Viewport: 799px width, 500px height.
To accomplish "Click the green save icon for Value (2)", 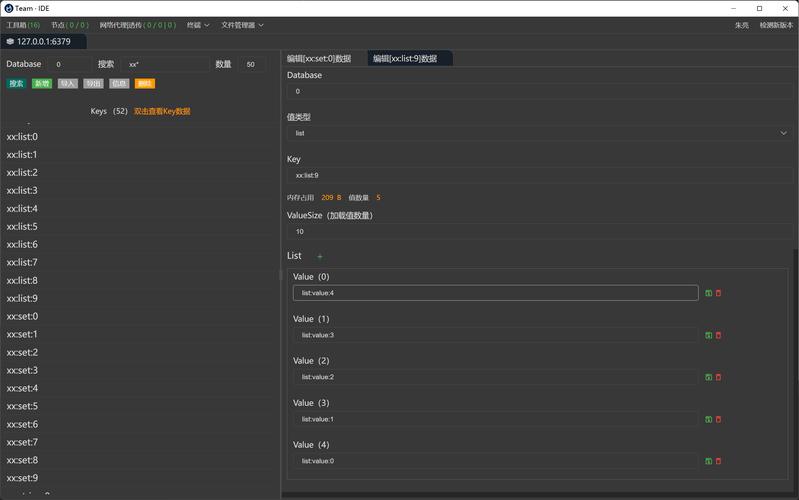I will [x=708, y=377].
